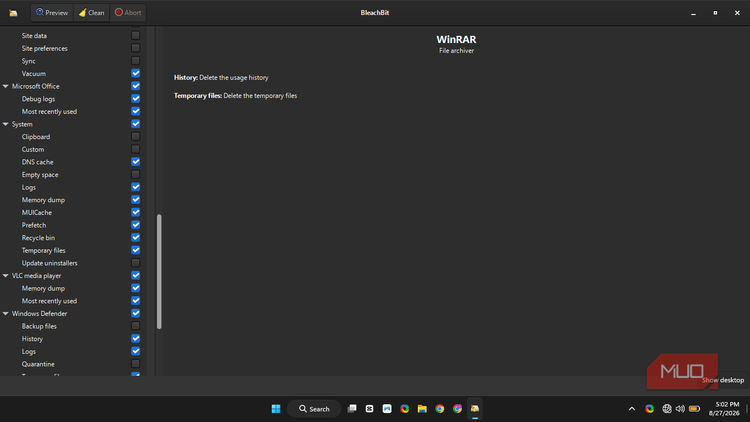Open the clock and date flyout

pos(724,409)
